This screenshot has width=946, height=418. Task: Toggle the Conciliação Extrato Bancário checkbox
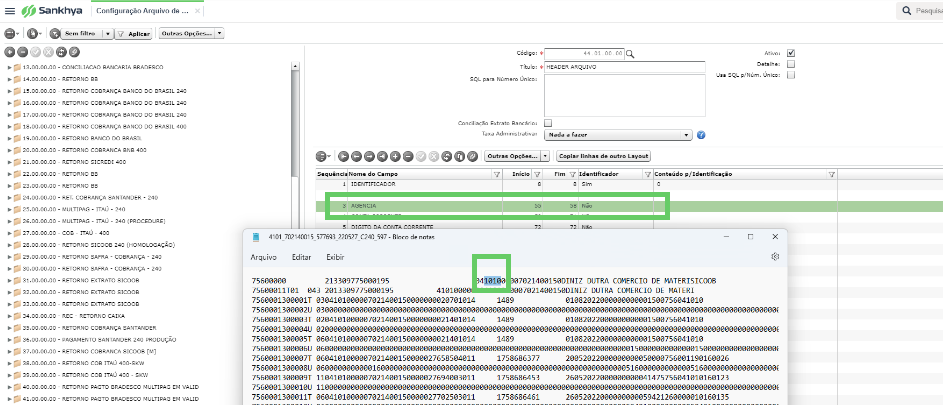(548, 123)
